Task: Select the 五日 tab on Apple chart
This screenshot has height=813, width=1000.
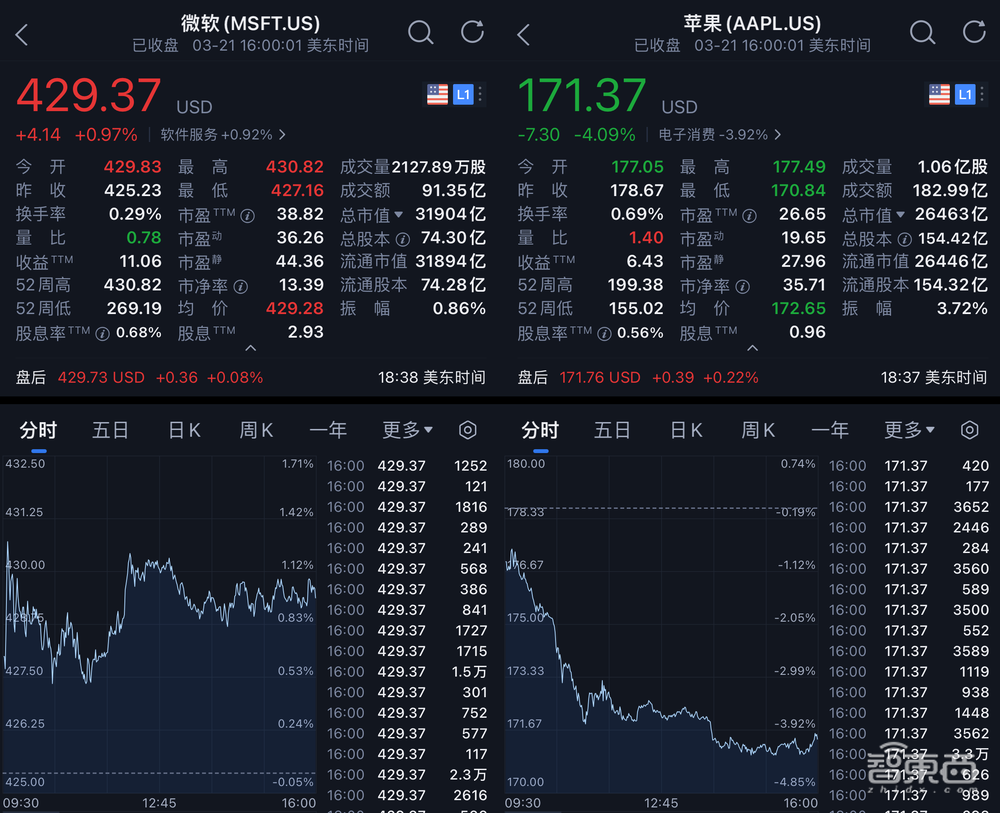Action: pyautogui.click(x=612, y=430)
